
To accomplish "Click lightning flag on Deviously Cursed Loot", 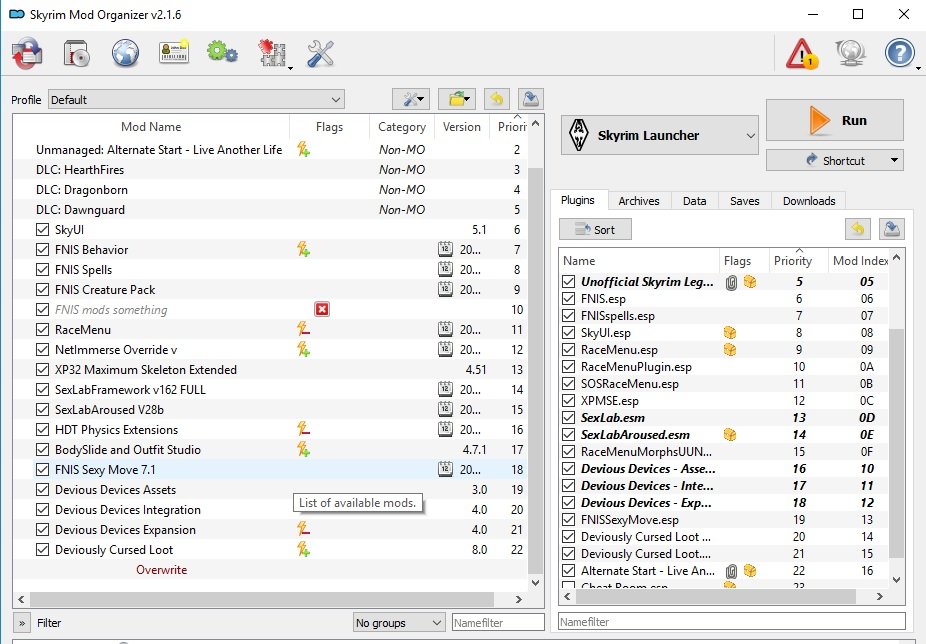I will pos(304,549).
